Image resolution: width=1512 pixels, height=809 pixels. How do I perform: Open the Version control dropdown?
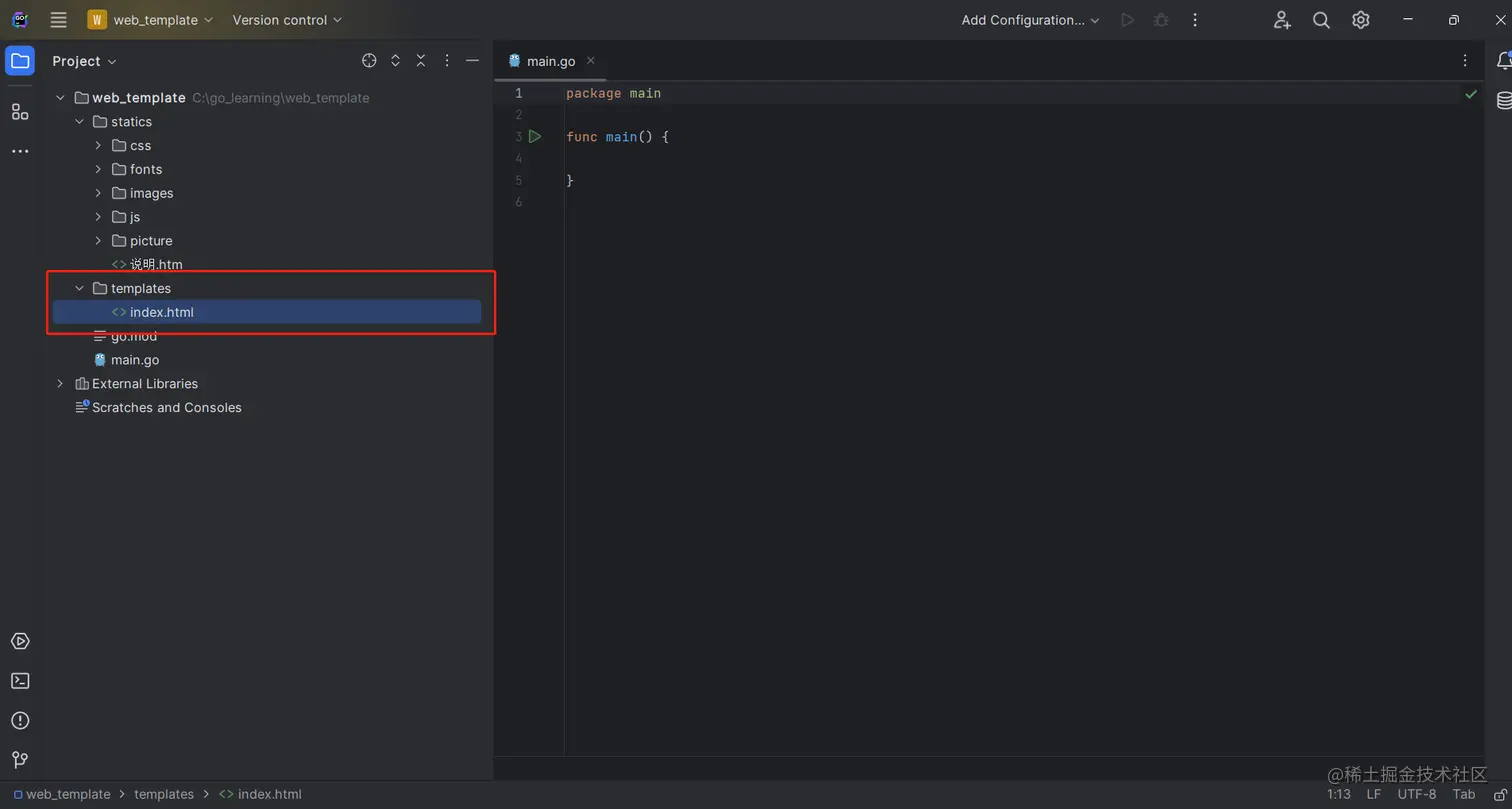pyautogui.click(x=287, y=20)
